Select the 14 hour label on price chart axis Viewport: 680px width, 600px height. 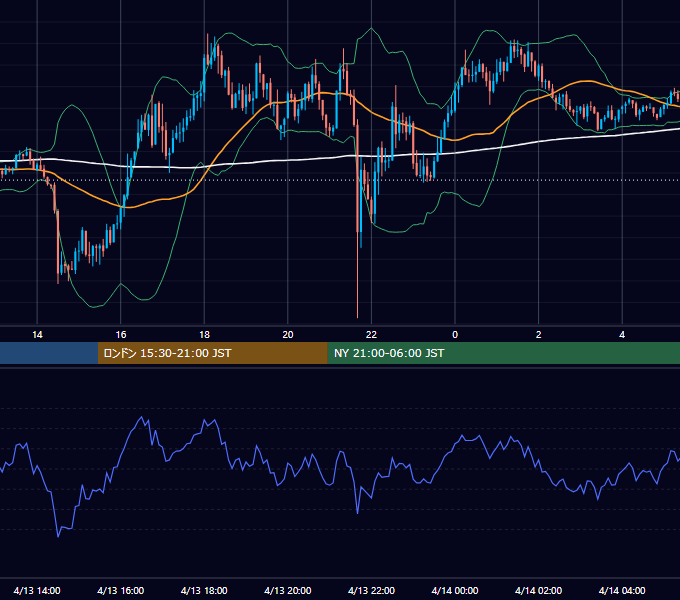coord(37,335)
